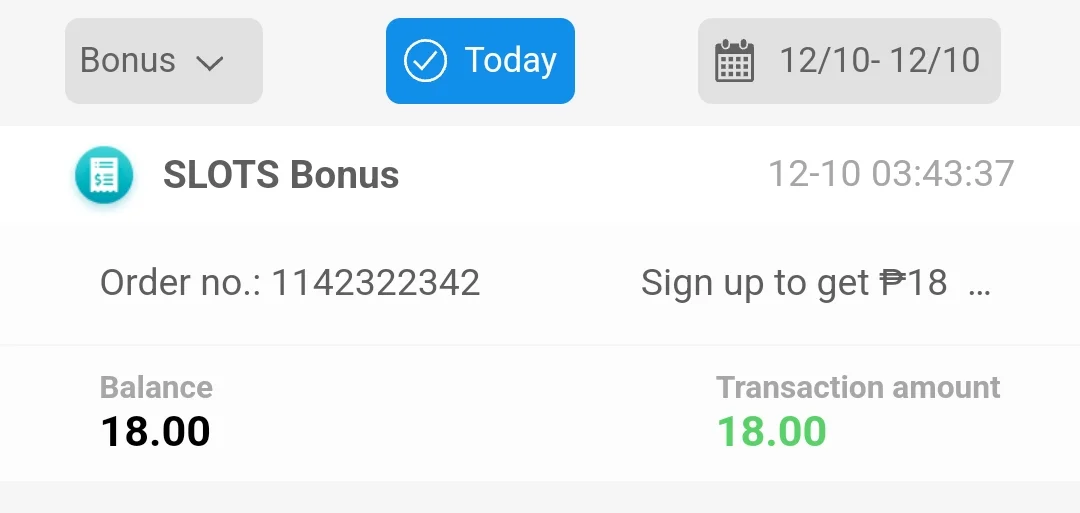Viewport: 1080px width, 513px height.
Task: Click the 'Bonus' text in filter
Action: click(x=128, y=61)
